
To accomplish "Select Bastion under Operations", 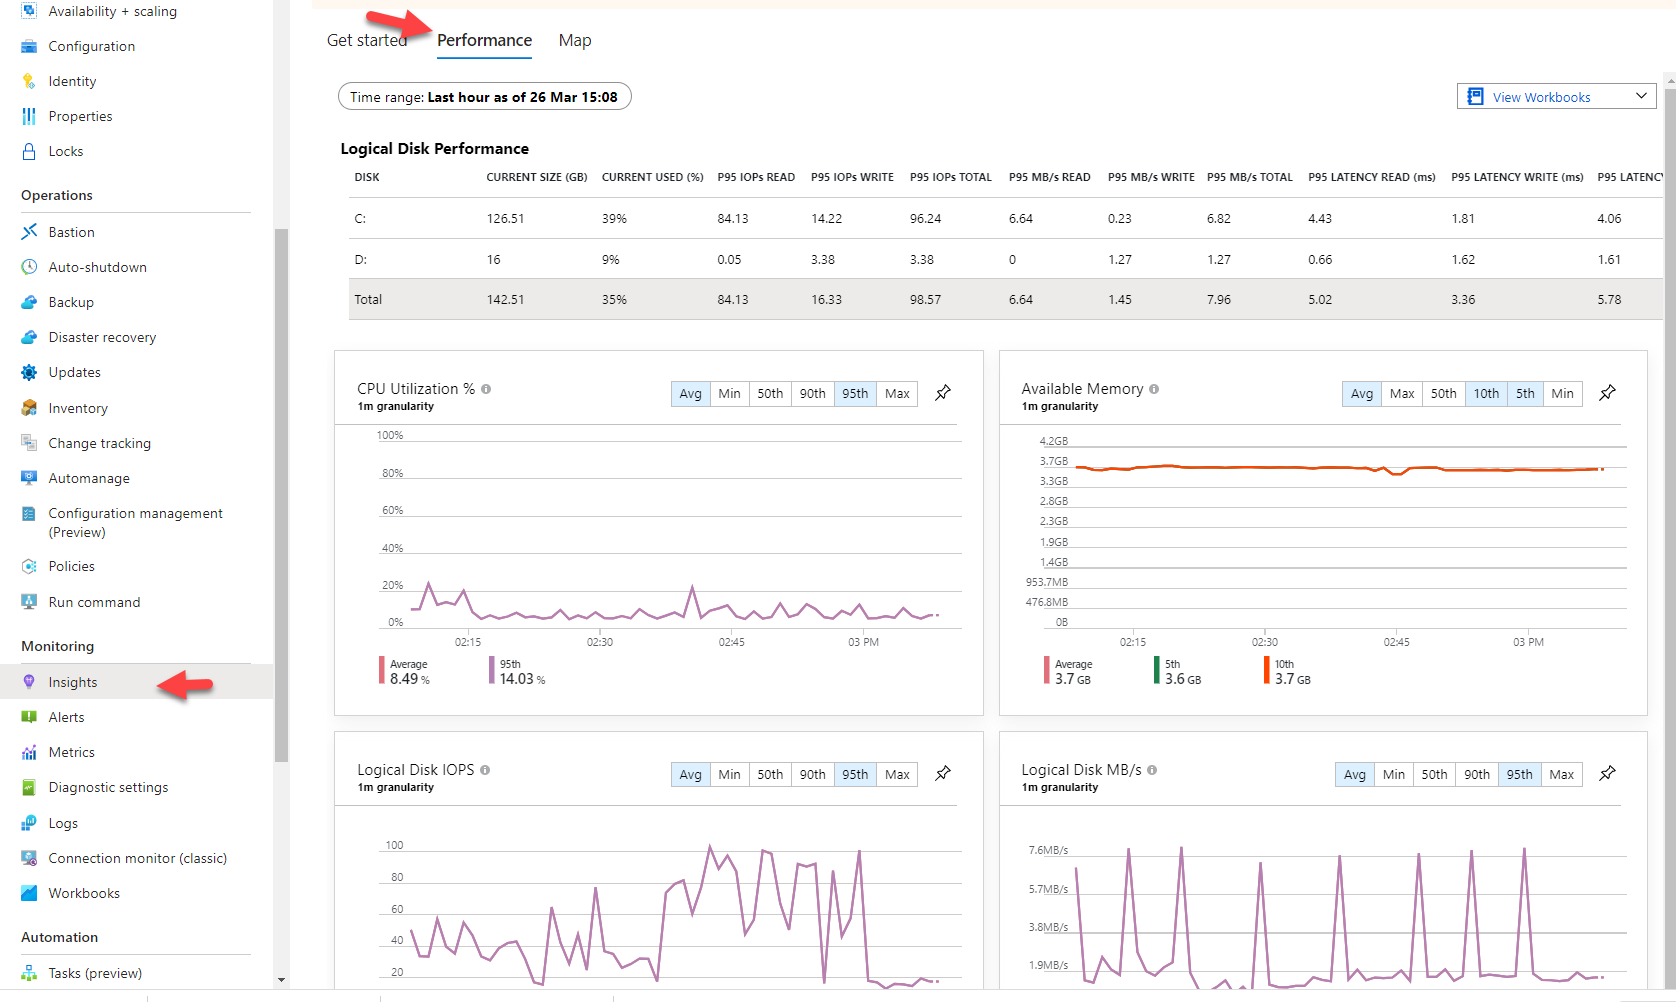I will pos(70,231).
